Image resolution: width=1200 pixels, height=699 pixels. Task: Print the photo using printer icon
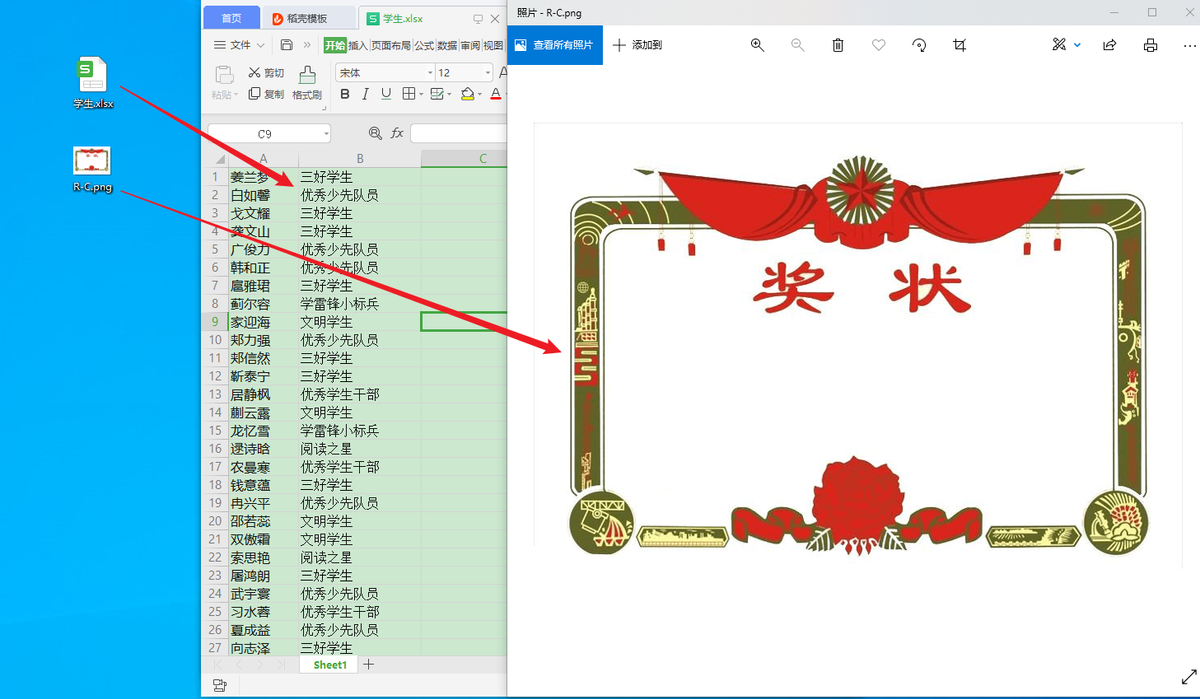pyautogui.click(x=1150, y=45)
